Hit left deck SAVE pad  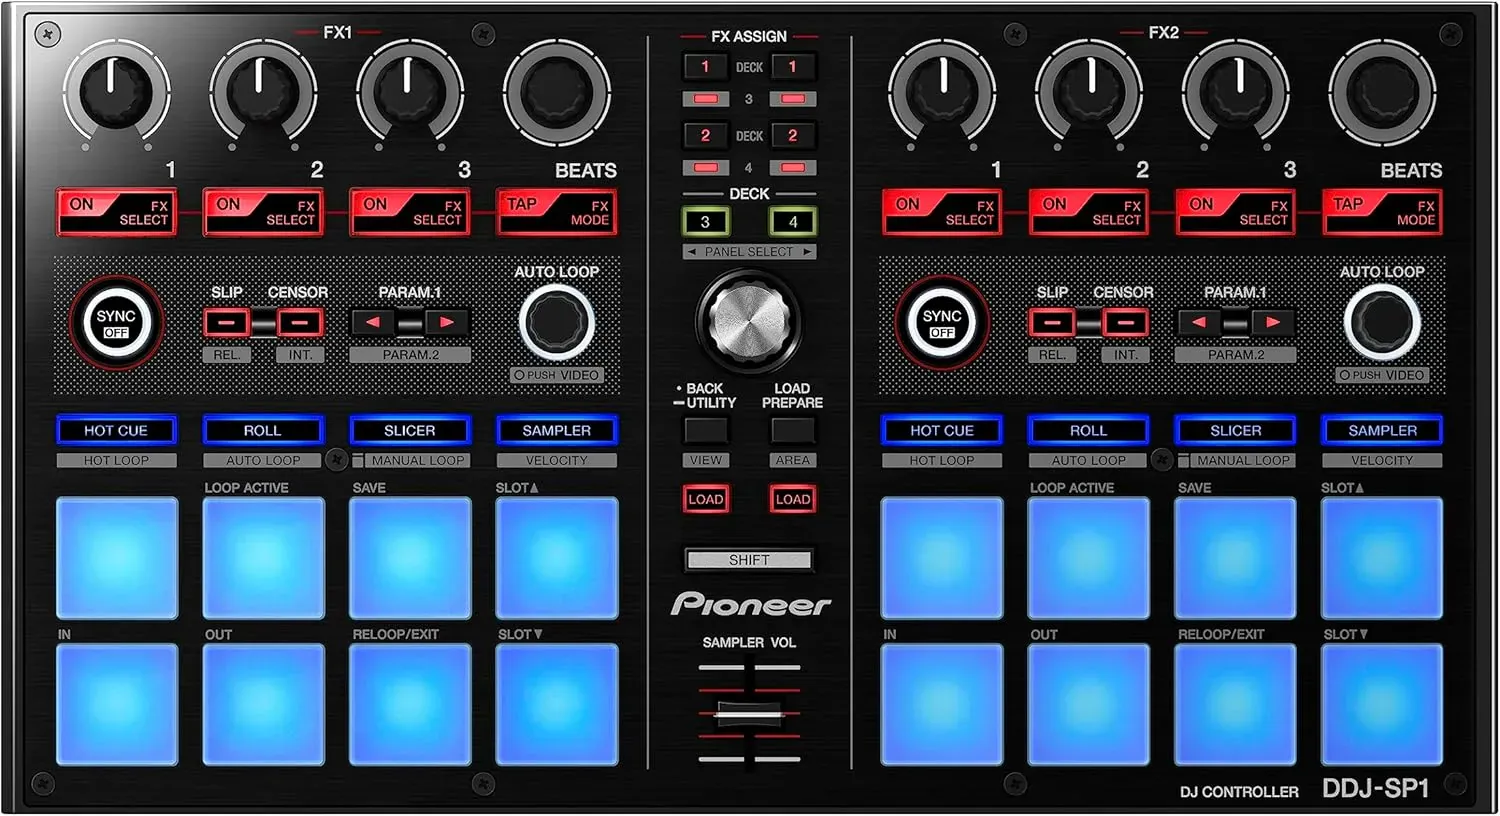tap(410, 558)
